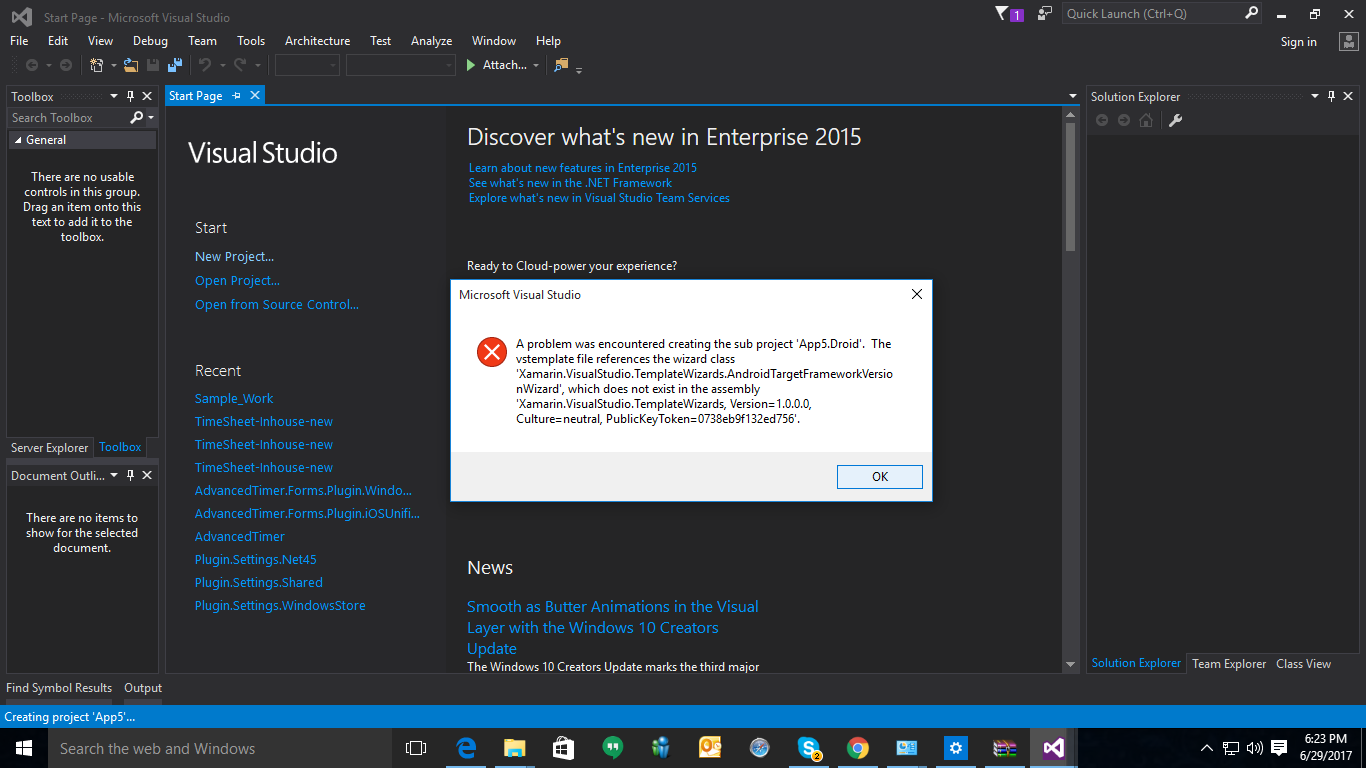
Task: Click the New Project... link
Action: coord(234,257)
